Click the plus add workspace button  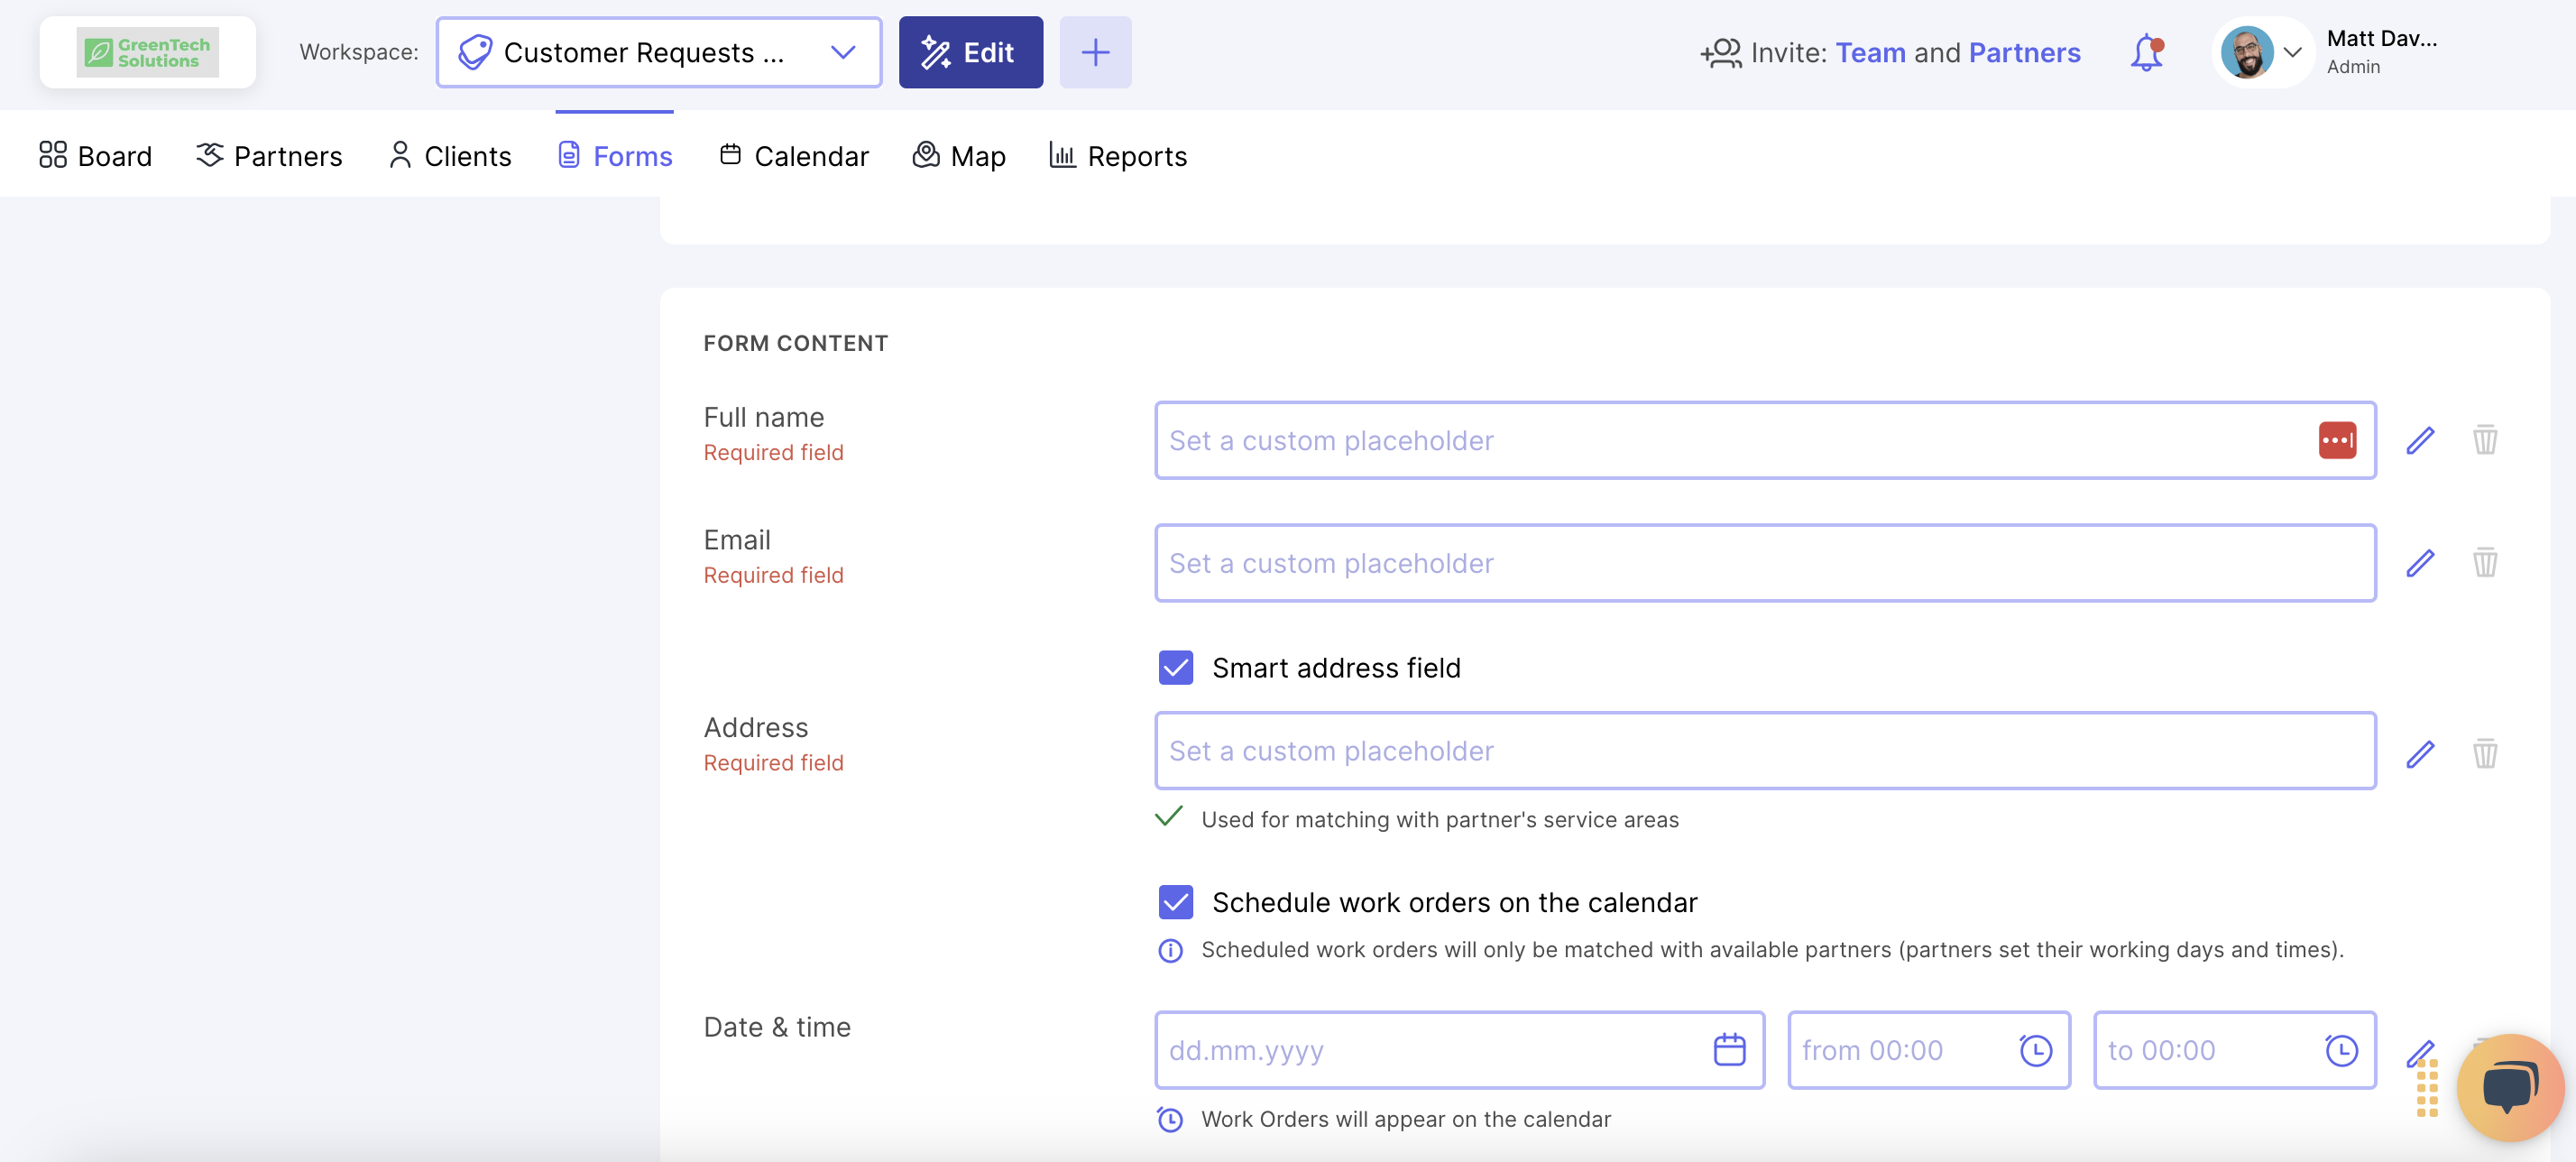tap(1095, 53)
